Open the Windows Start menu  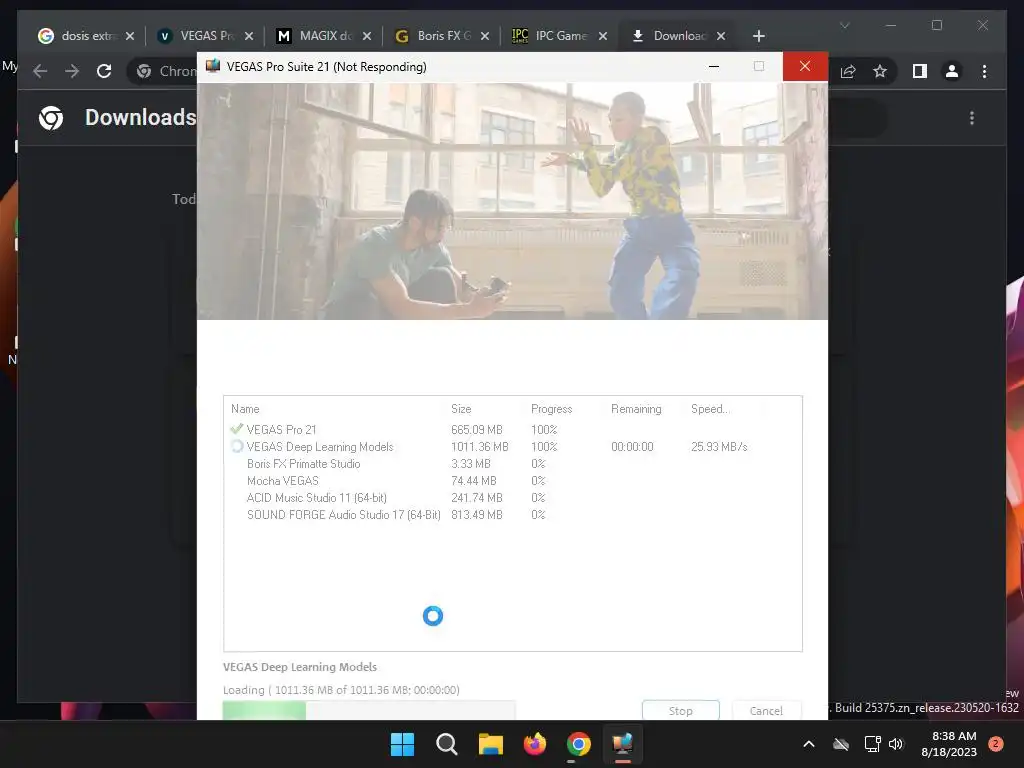click(402, 744)
